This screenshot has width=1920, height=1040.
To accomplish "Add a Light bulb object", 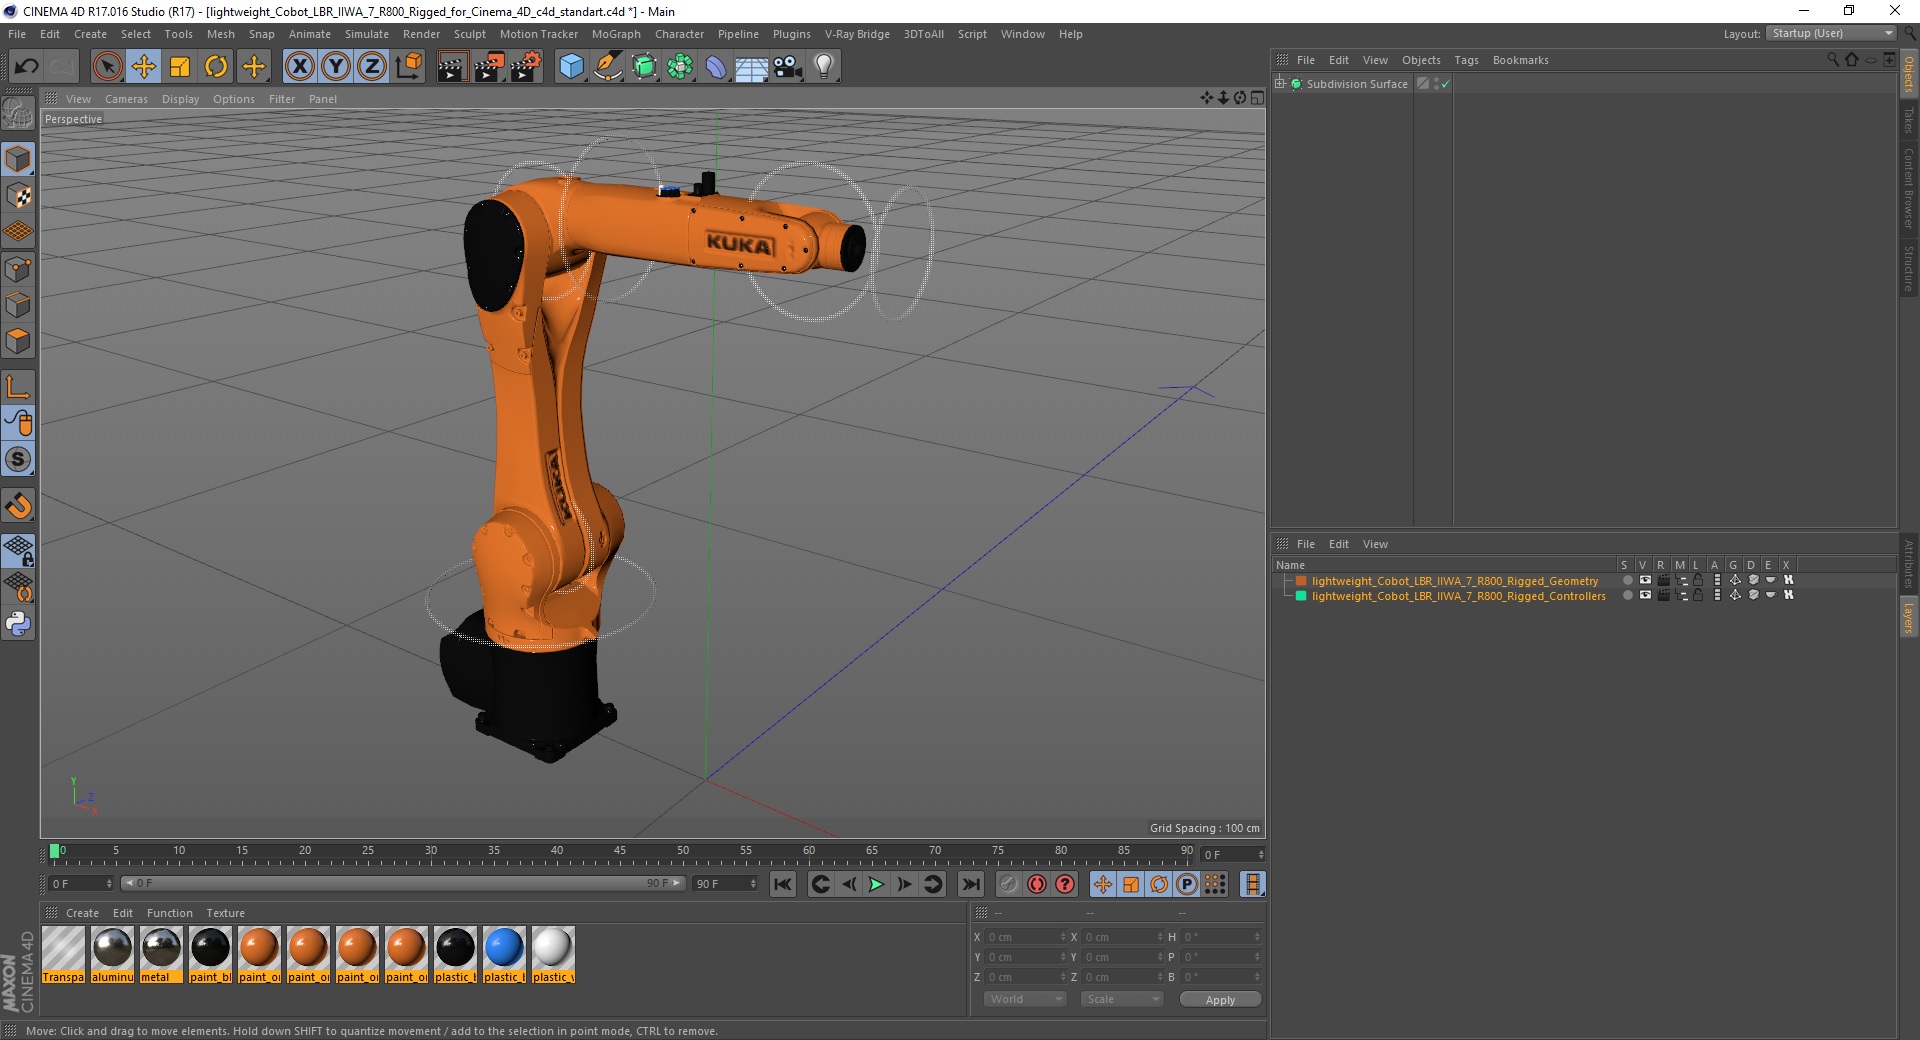I will pos(824,67).
